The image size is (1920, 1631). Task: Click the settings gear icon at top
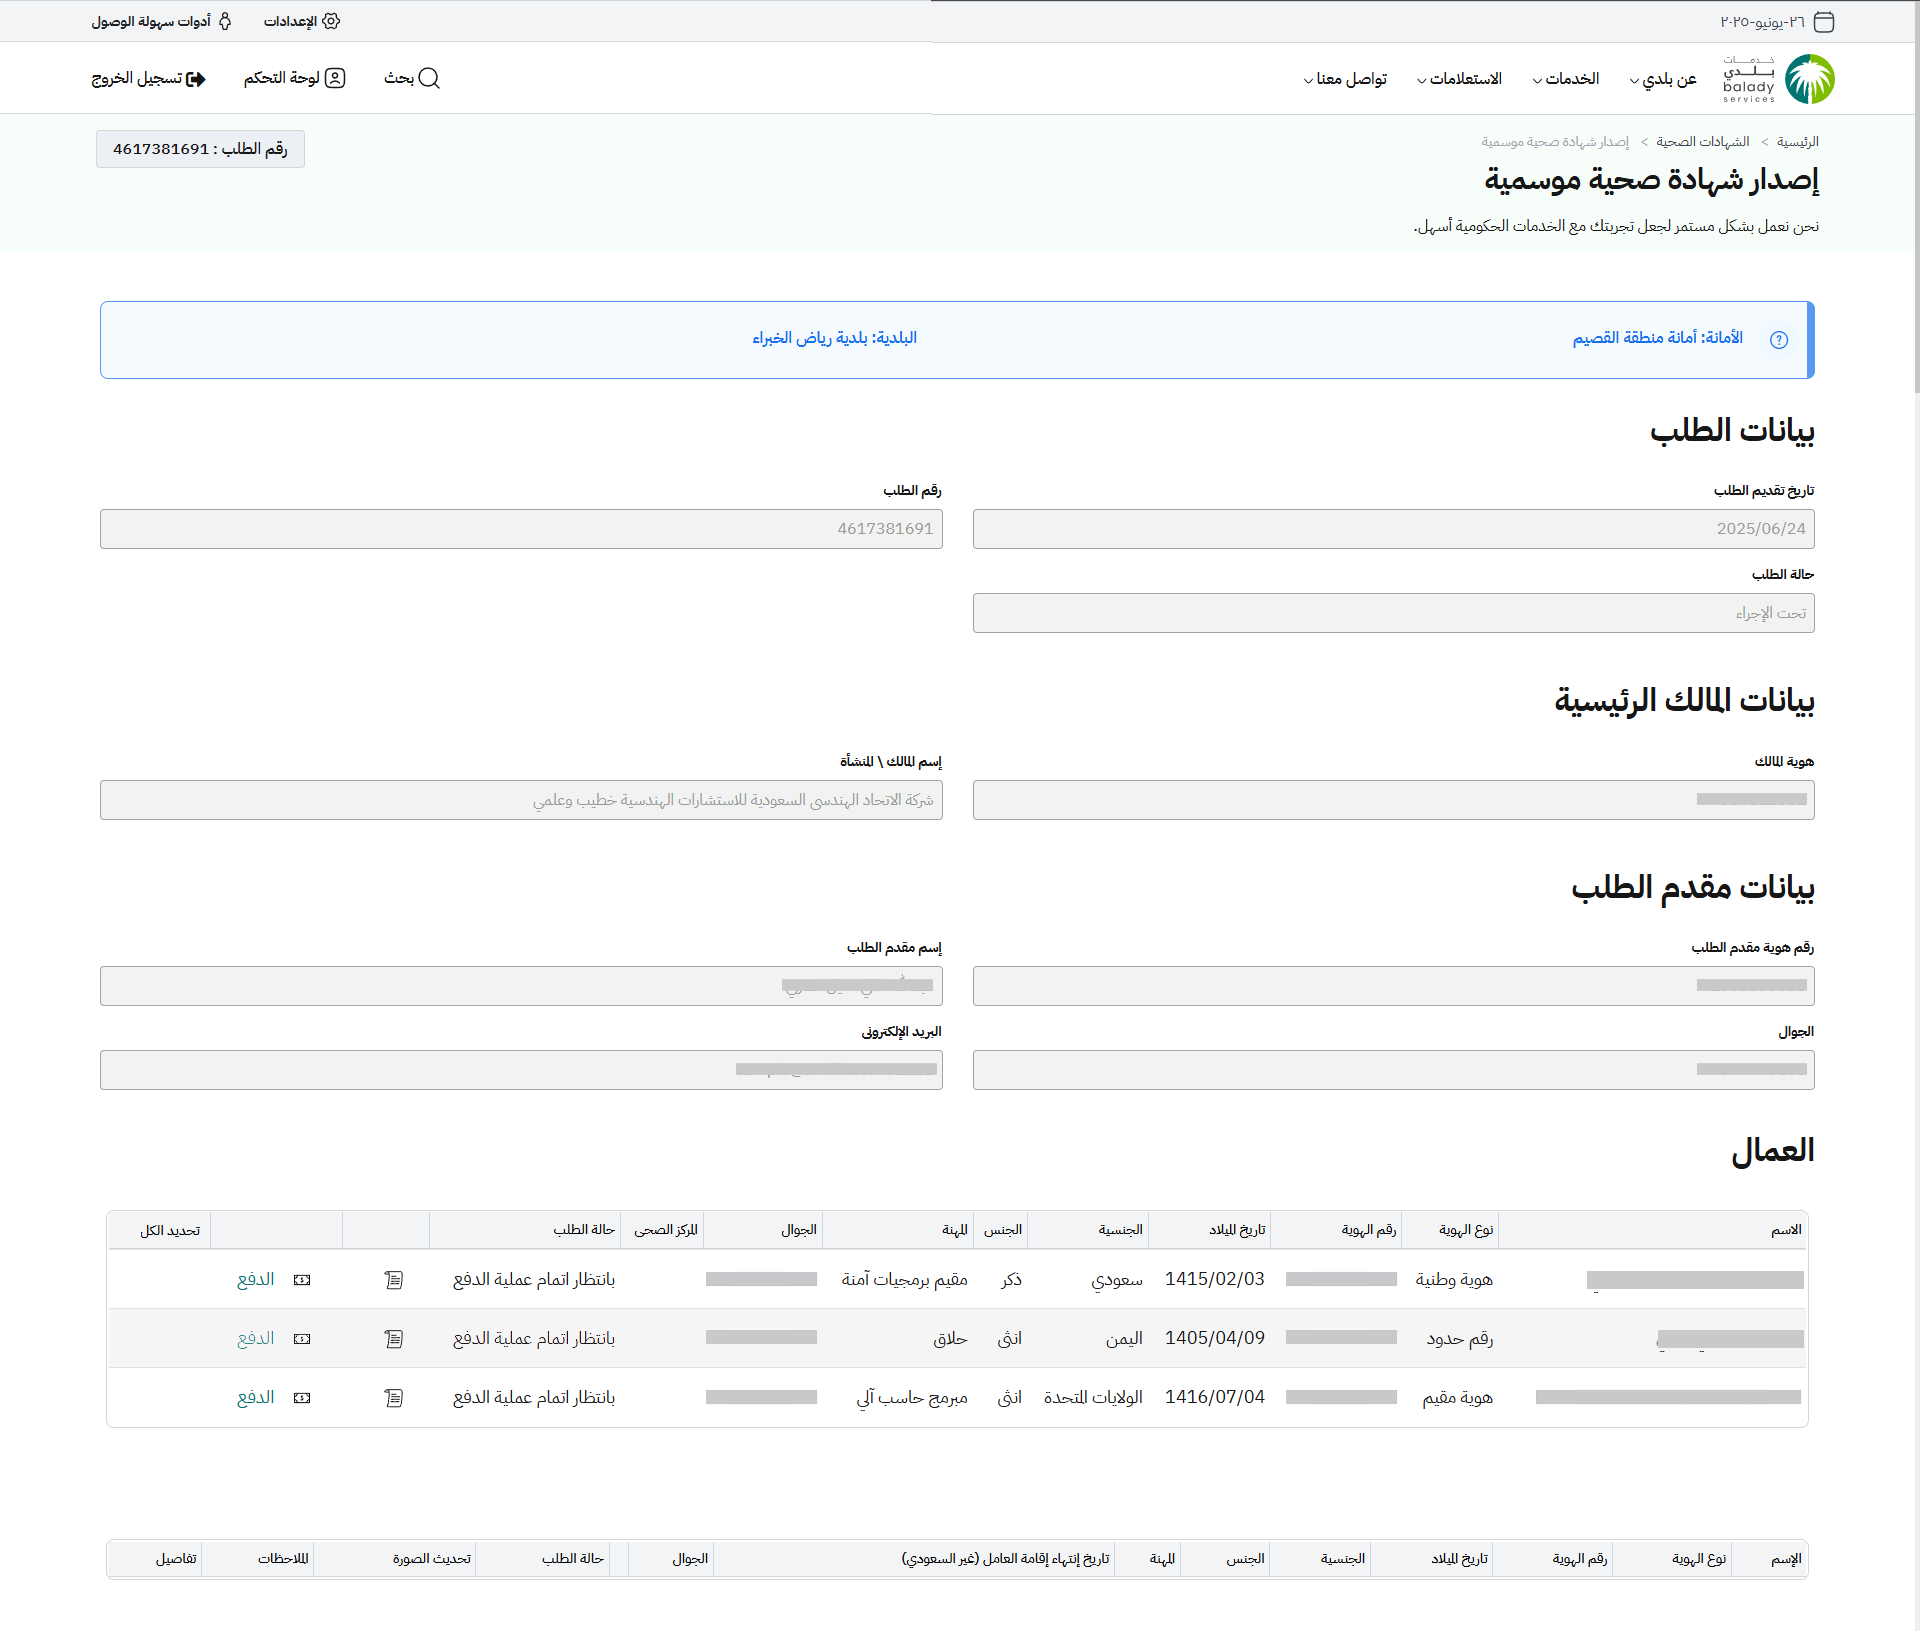[331, 21]
